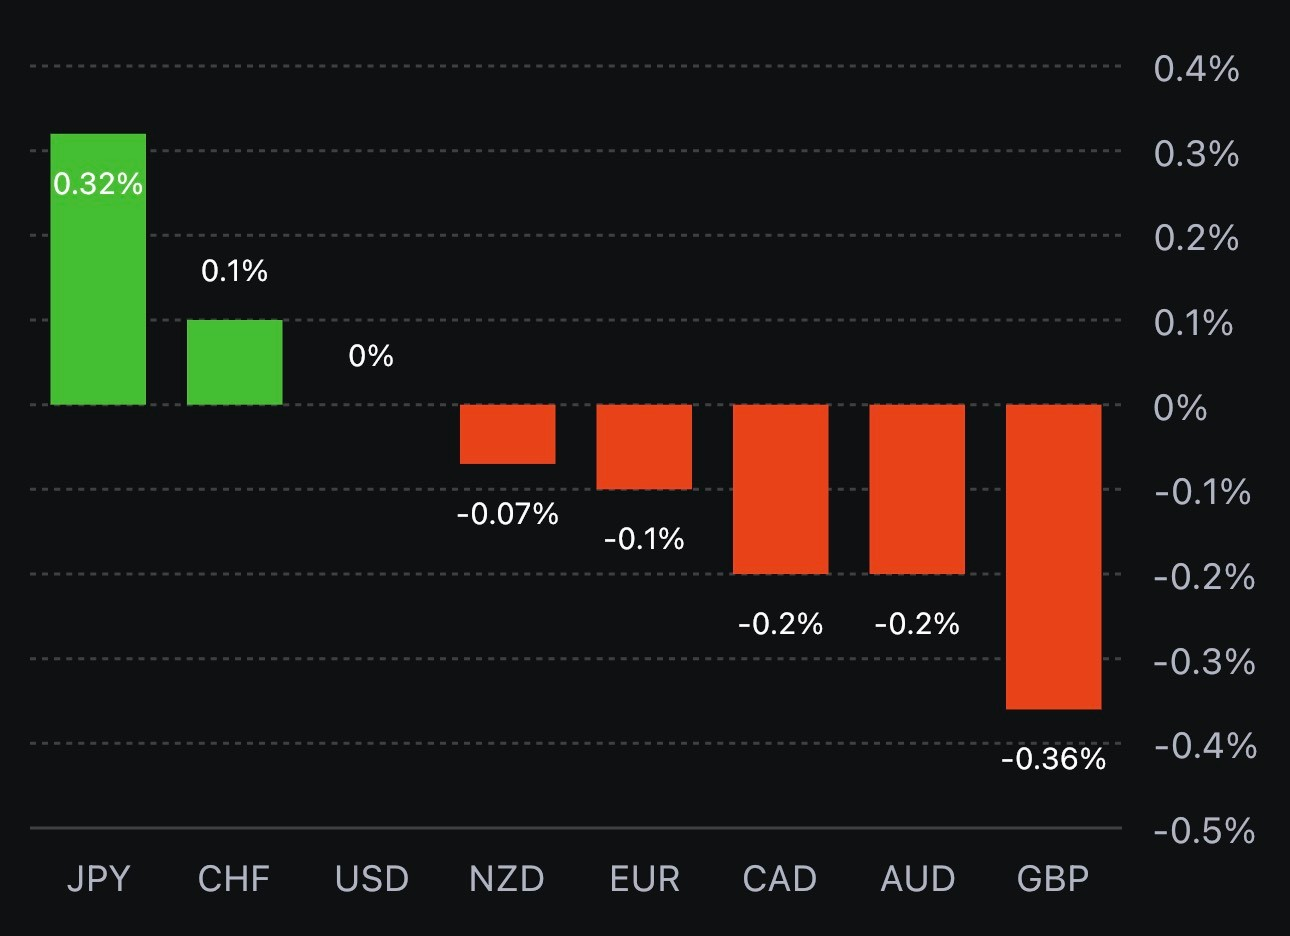Click the -0.5% y-axis tick label
Image resolution: width=1290 pixels, height=936 pixels.
pyautogui.click(x=1204, y=831)
